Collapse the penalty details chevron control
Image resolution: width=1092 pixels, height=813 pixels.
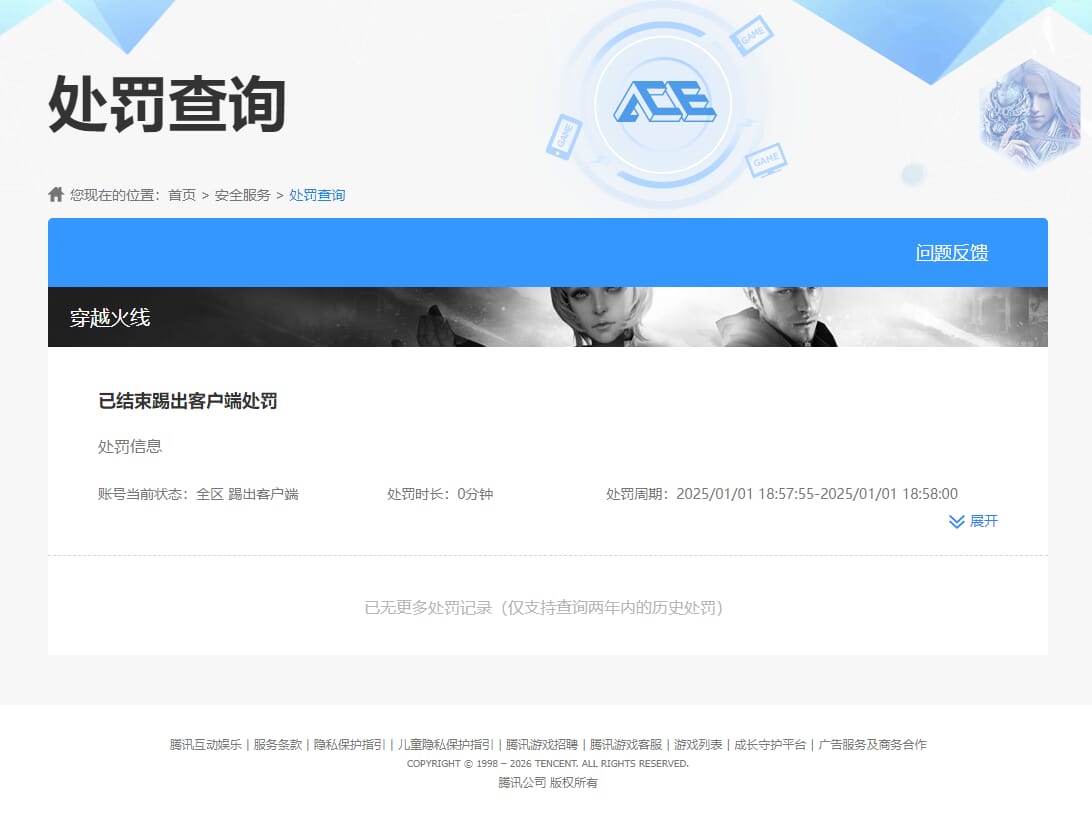point(956,521)
